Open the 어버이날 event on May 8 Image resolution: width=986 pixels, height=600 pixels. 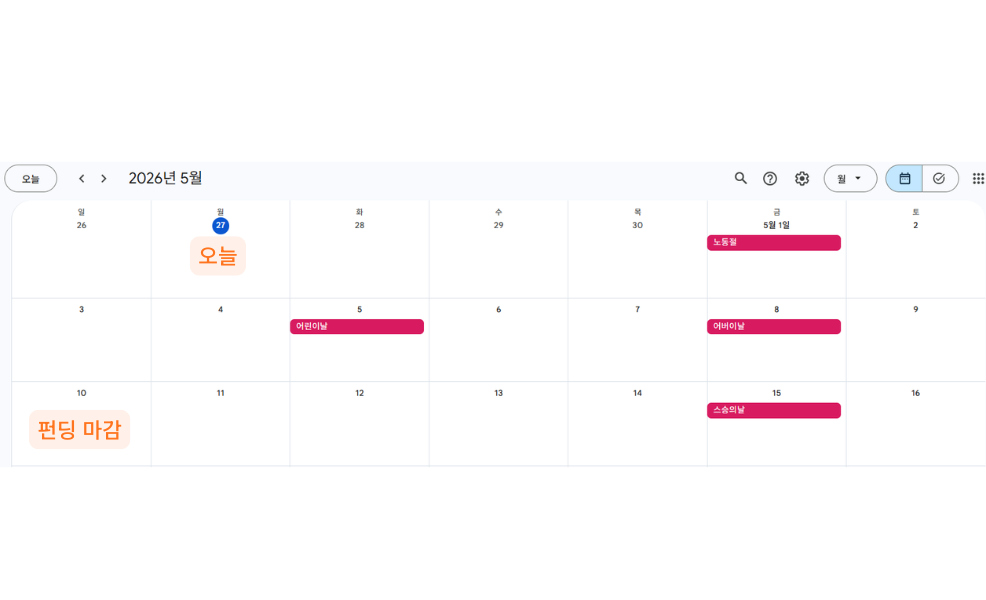[x=773, y=326]
